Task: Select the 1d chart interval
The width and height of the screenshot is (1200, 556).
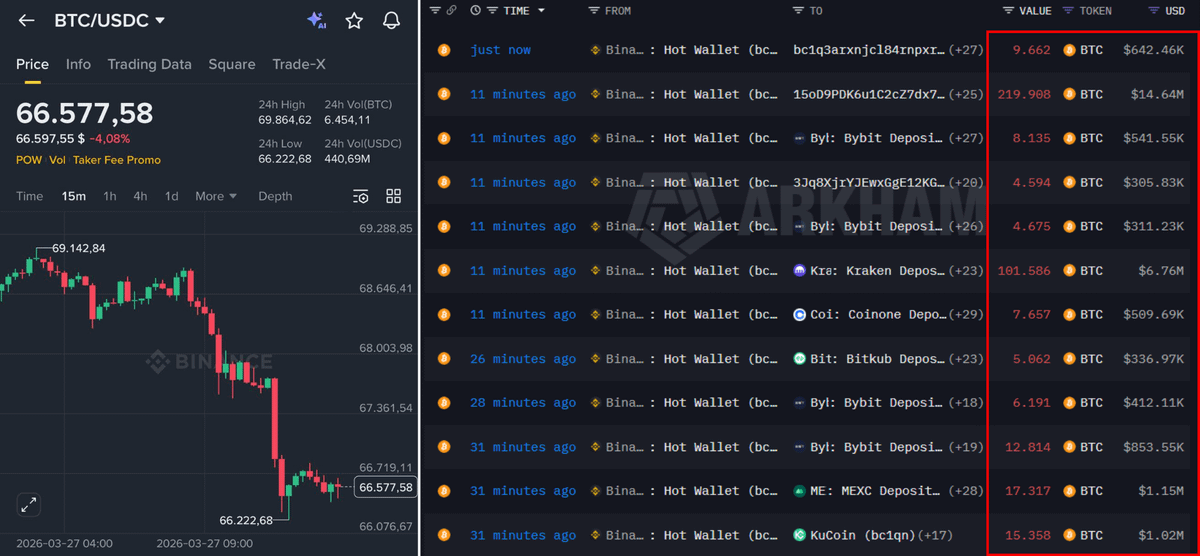Action: 172,196
